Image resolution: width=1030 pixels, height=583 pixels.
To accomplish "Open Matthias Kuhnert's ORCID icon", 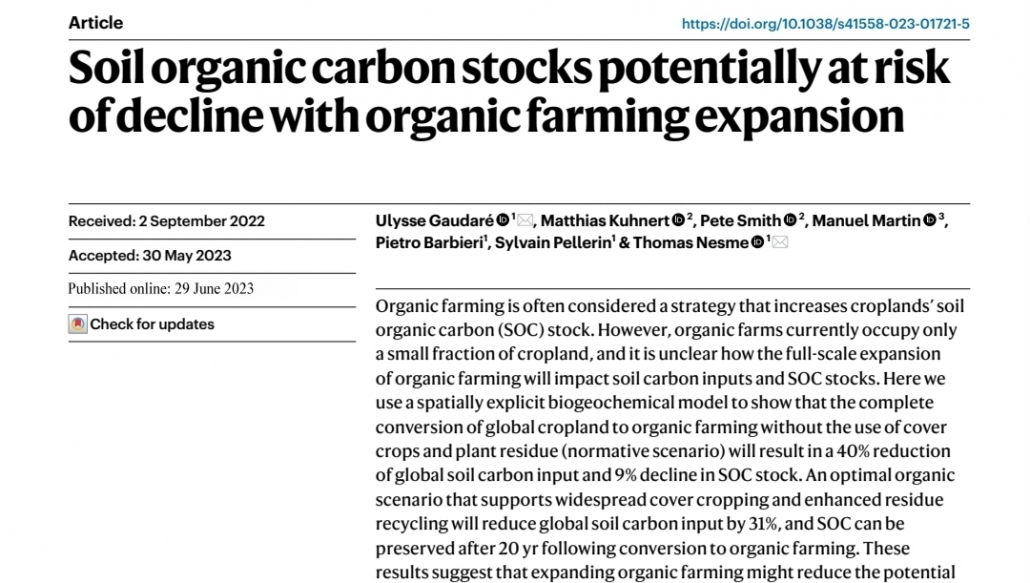I will click(x=679, y=220).
